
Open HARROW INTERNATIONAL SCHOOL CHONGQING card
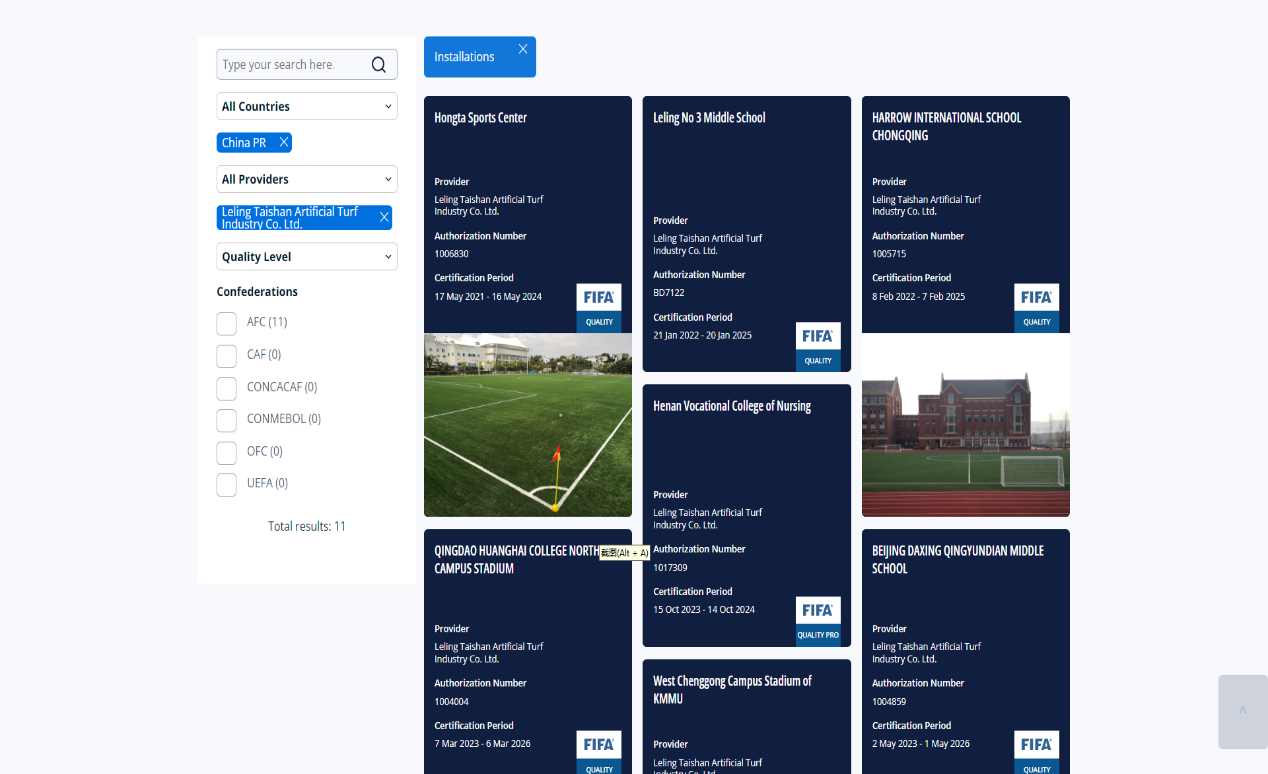pyautogui.click(x=946, y=126)
